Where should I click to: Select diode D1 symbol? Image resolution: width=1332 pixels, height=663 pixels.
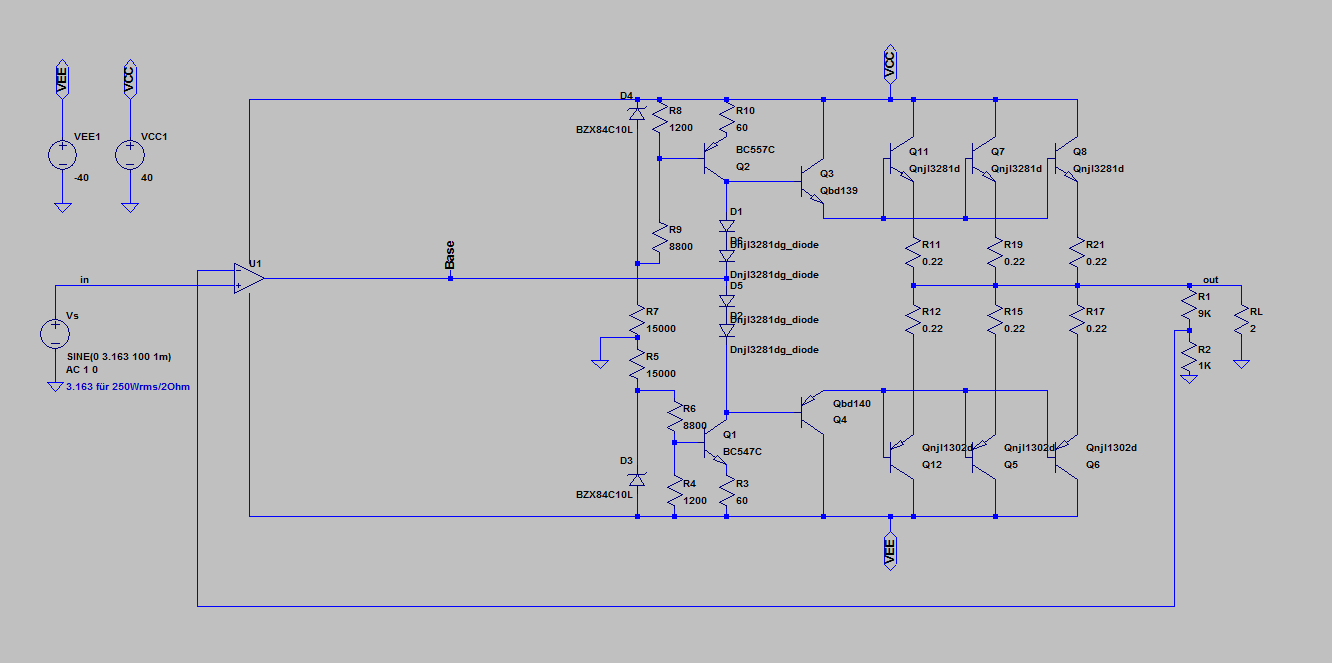click(x=727, y=226)
